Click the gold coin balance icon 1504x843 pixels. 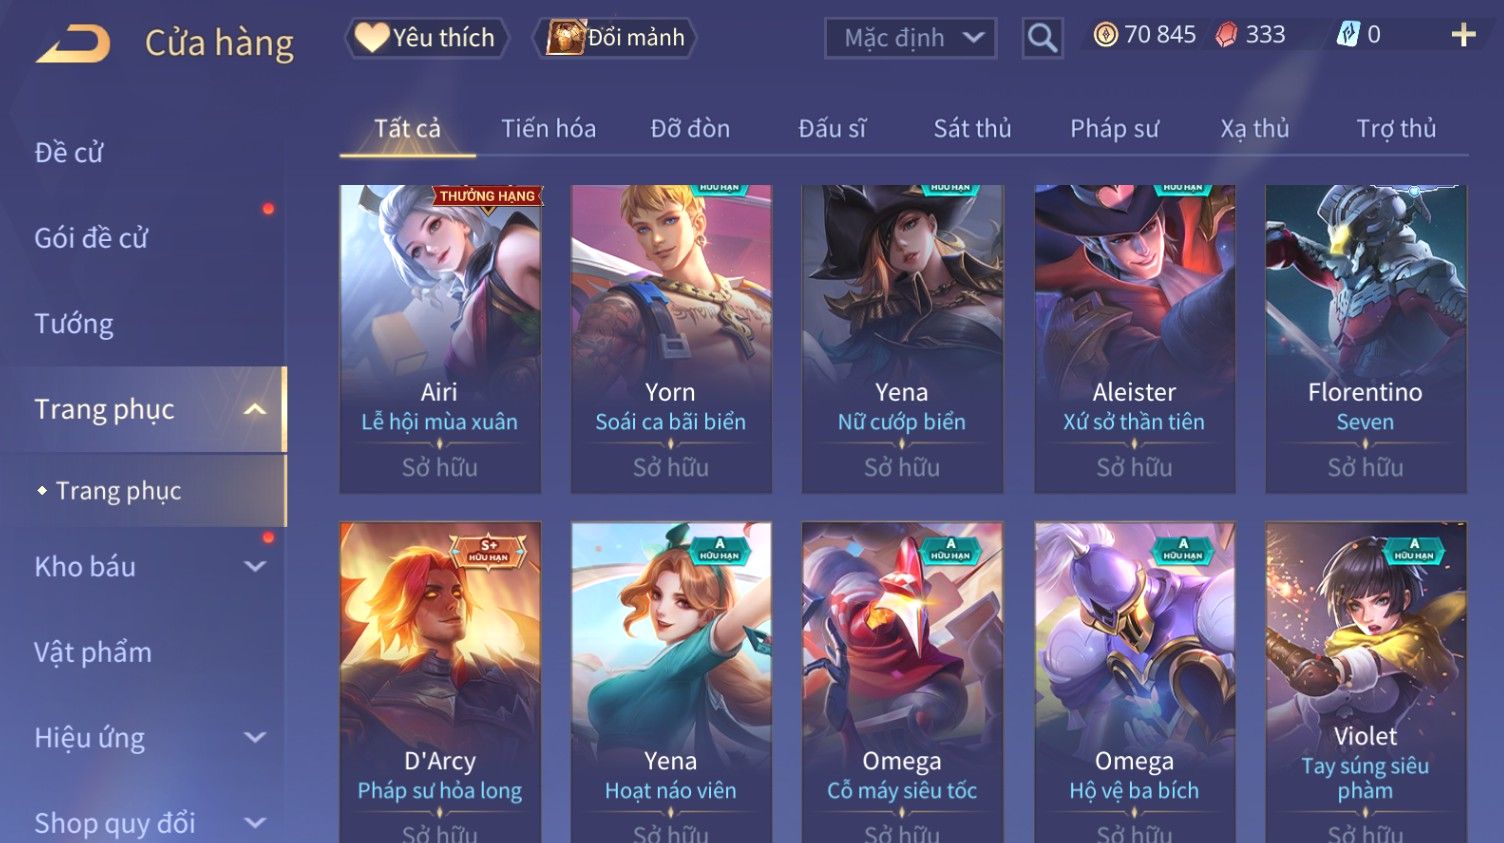1105,35
